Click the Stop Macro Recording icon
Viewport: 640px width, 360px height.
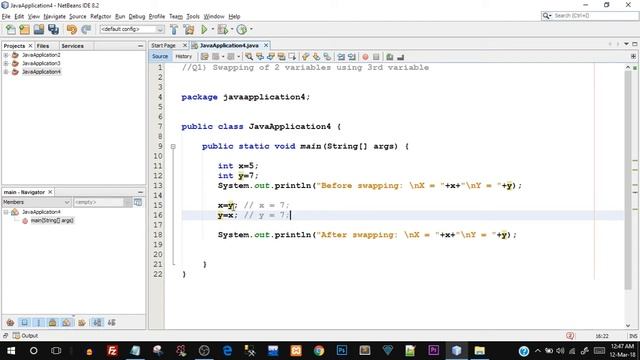pyautogui.click(x=376, y=57)
